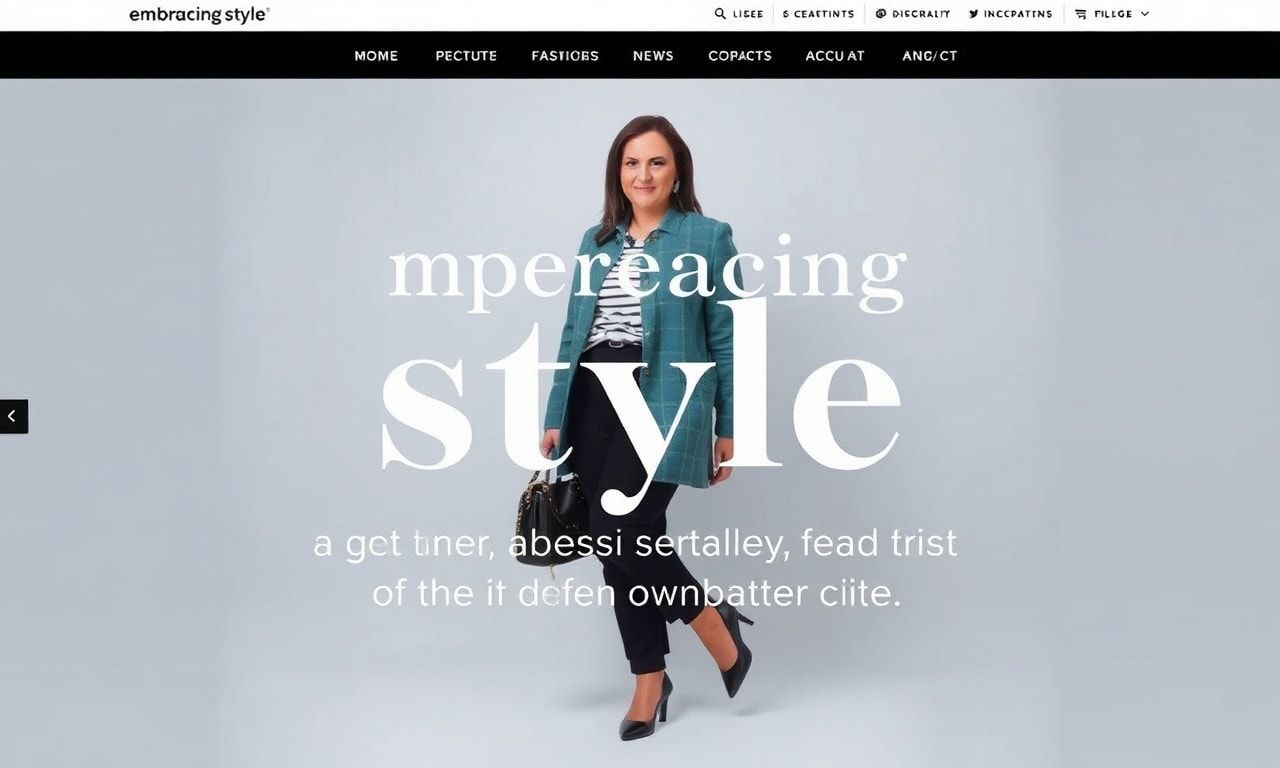This screenshot has height=768, width=1280.
Task: Open the ANC/CT navigation item
Action: [x=930, y=56]
